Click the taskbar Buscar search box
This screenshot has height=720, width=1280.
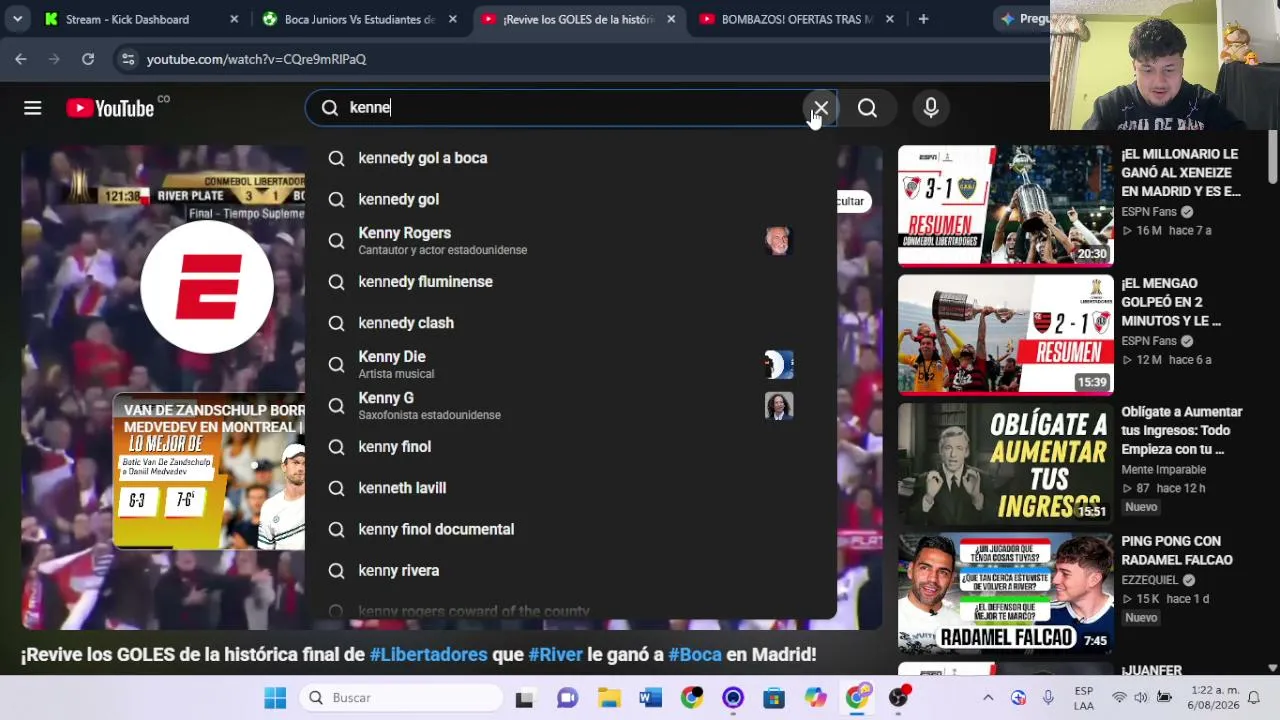click(x=399, y=698)
